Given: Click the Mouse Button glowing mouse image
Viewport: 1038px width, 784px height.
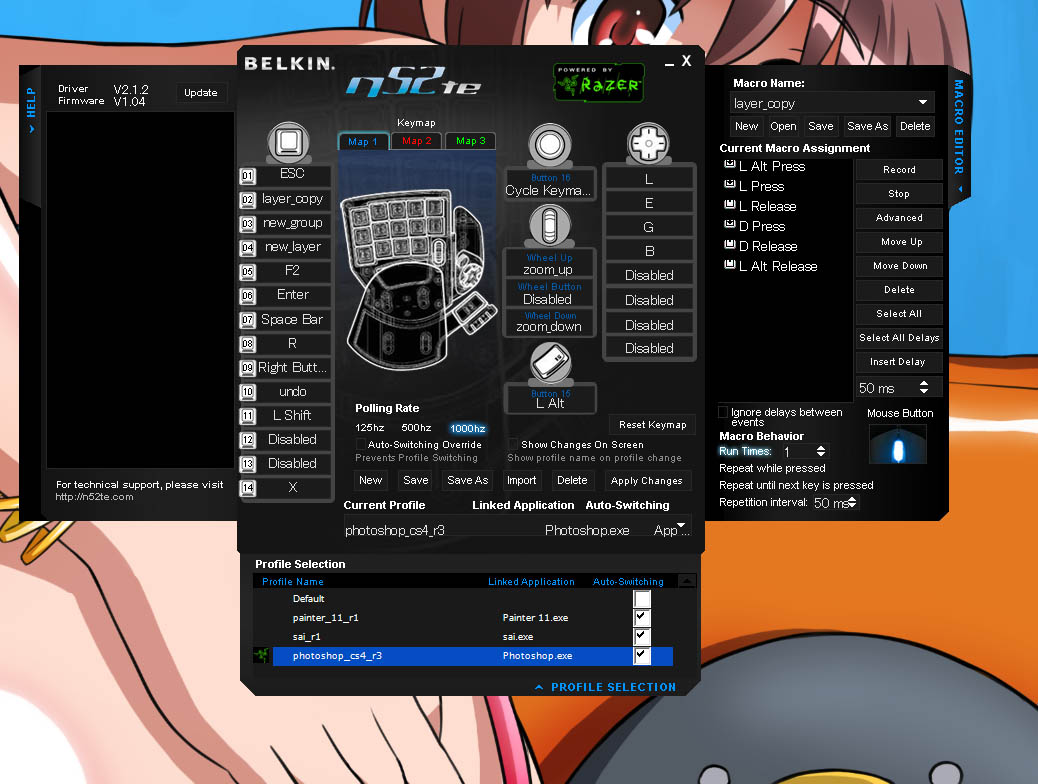Looking at the screenshot, I should 898,444.
